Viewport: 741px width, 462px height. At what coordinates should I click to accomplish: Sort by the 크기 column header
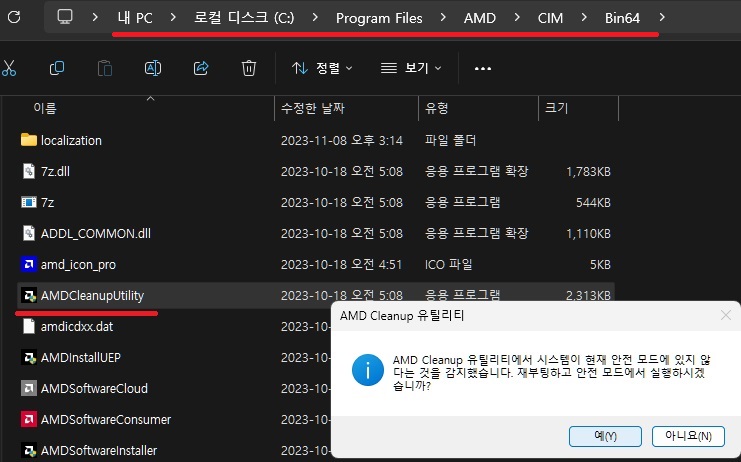(556, 108)
